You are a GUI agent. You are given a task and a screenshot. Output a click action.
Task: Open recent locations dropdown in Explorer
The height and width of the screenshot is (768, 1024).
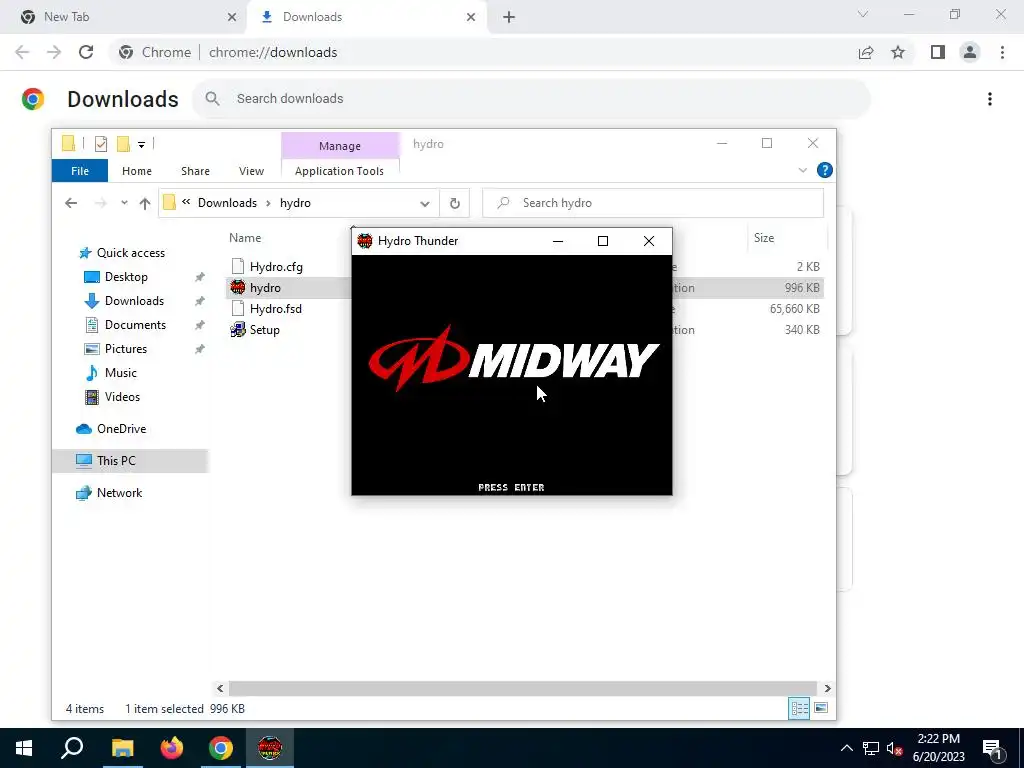click(124, 203)
